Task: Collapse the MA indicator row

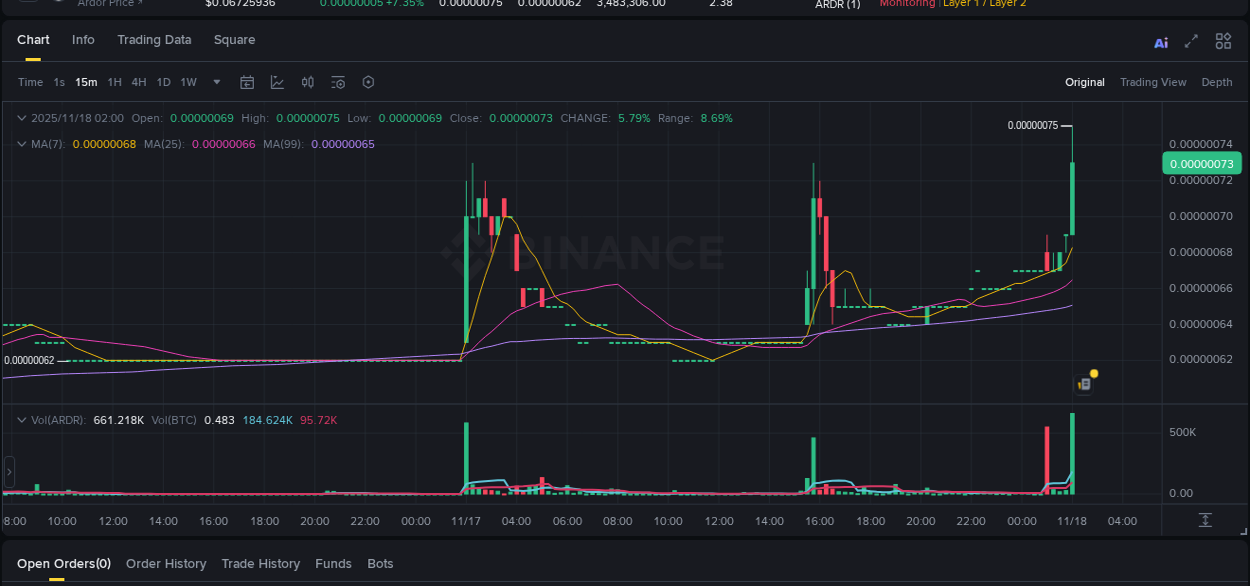Action: click(21, 143)
